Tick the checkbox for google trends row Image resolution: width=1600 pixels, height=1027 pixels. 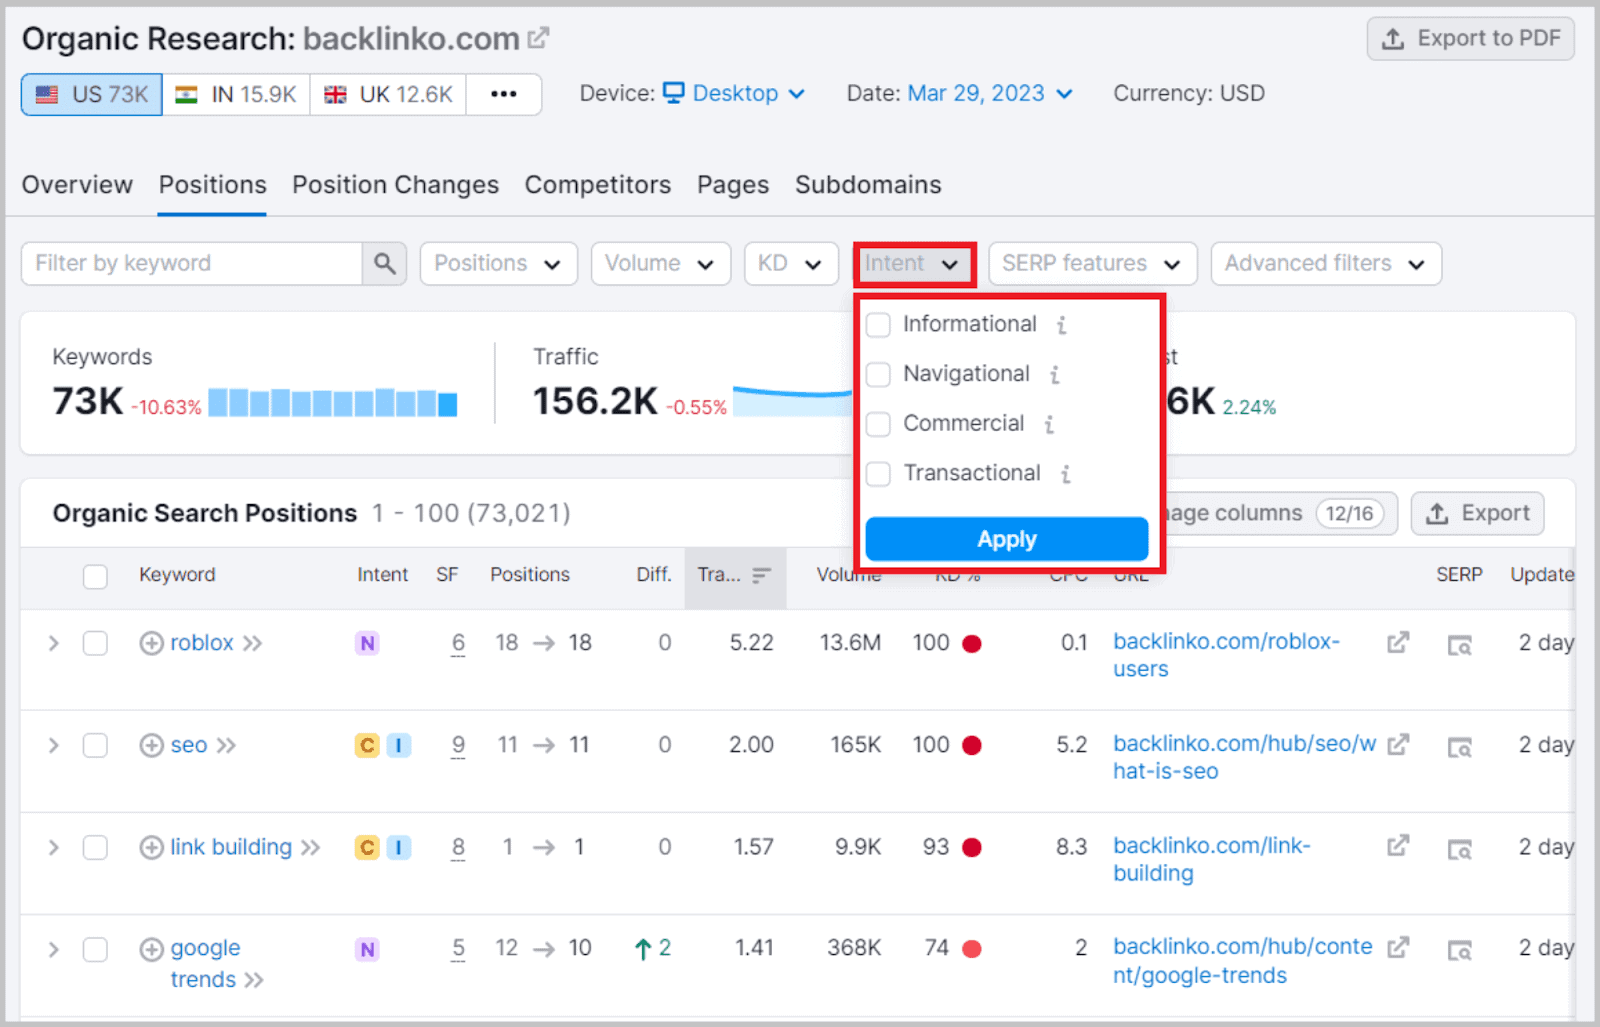(95, 949)
